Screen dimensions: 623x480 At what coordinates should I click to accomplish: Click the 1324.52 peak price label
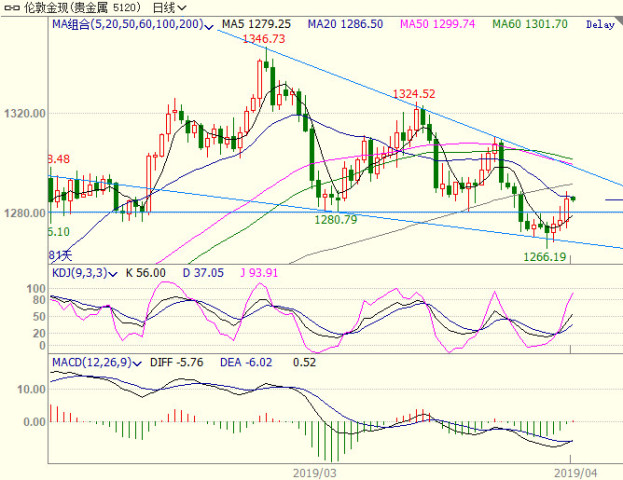click(x=414, y=94)
